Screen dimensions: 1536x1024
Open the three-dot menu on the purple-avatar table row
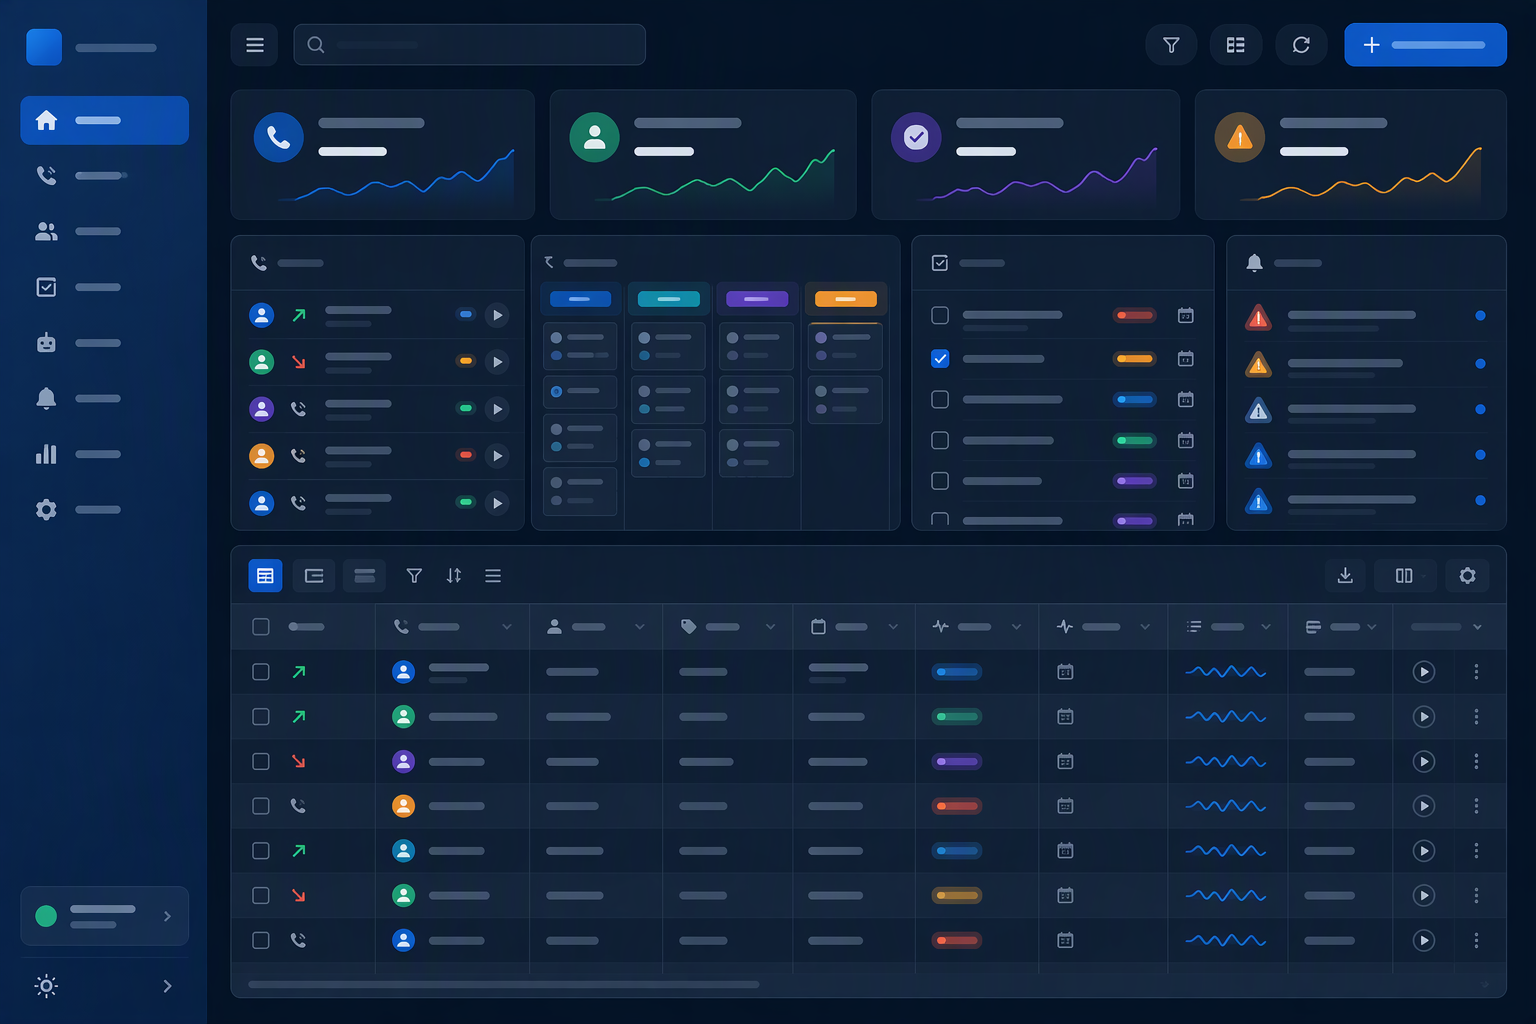[1476, 761]
